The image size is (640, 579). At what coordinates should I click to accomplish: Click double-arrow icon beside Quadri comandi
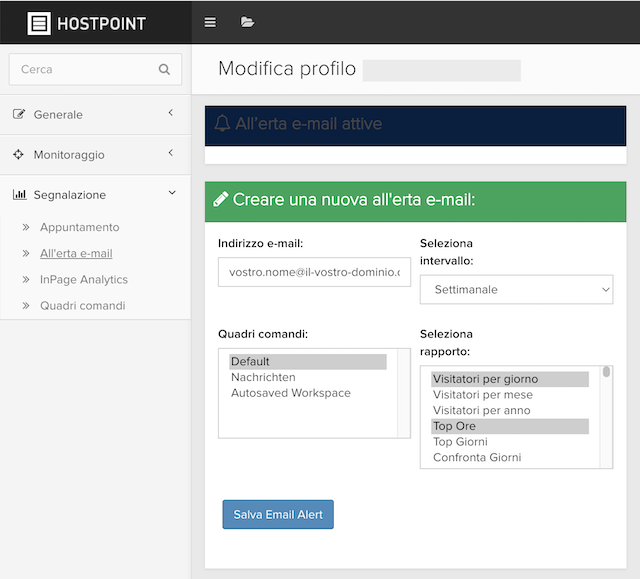[x=26, y=306]
